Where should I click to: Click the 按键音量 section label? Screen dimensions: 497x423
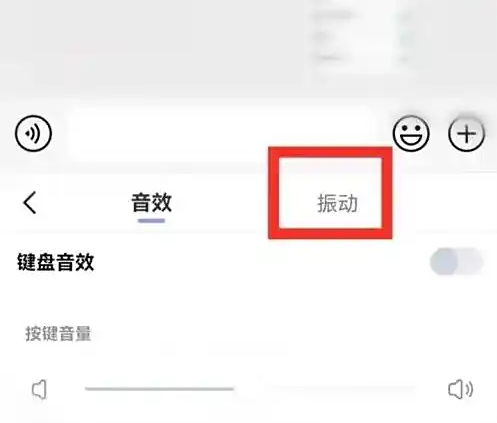tap(58, 333)
